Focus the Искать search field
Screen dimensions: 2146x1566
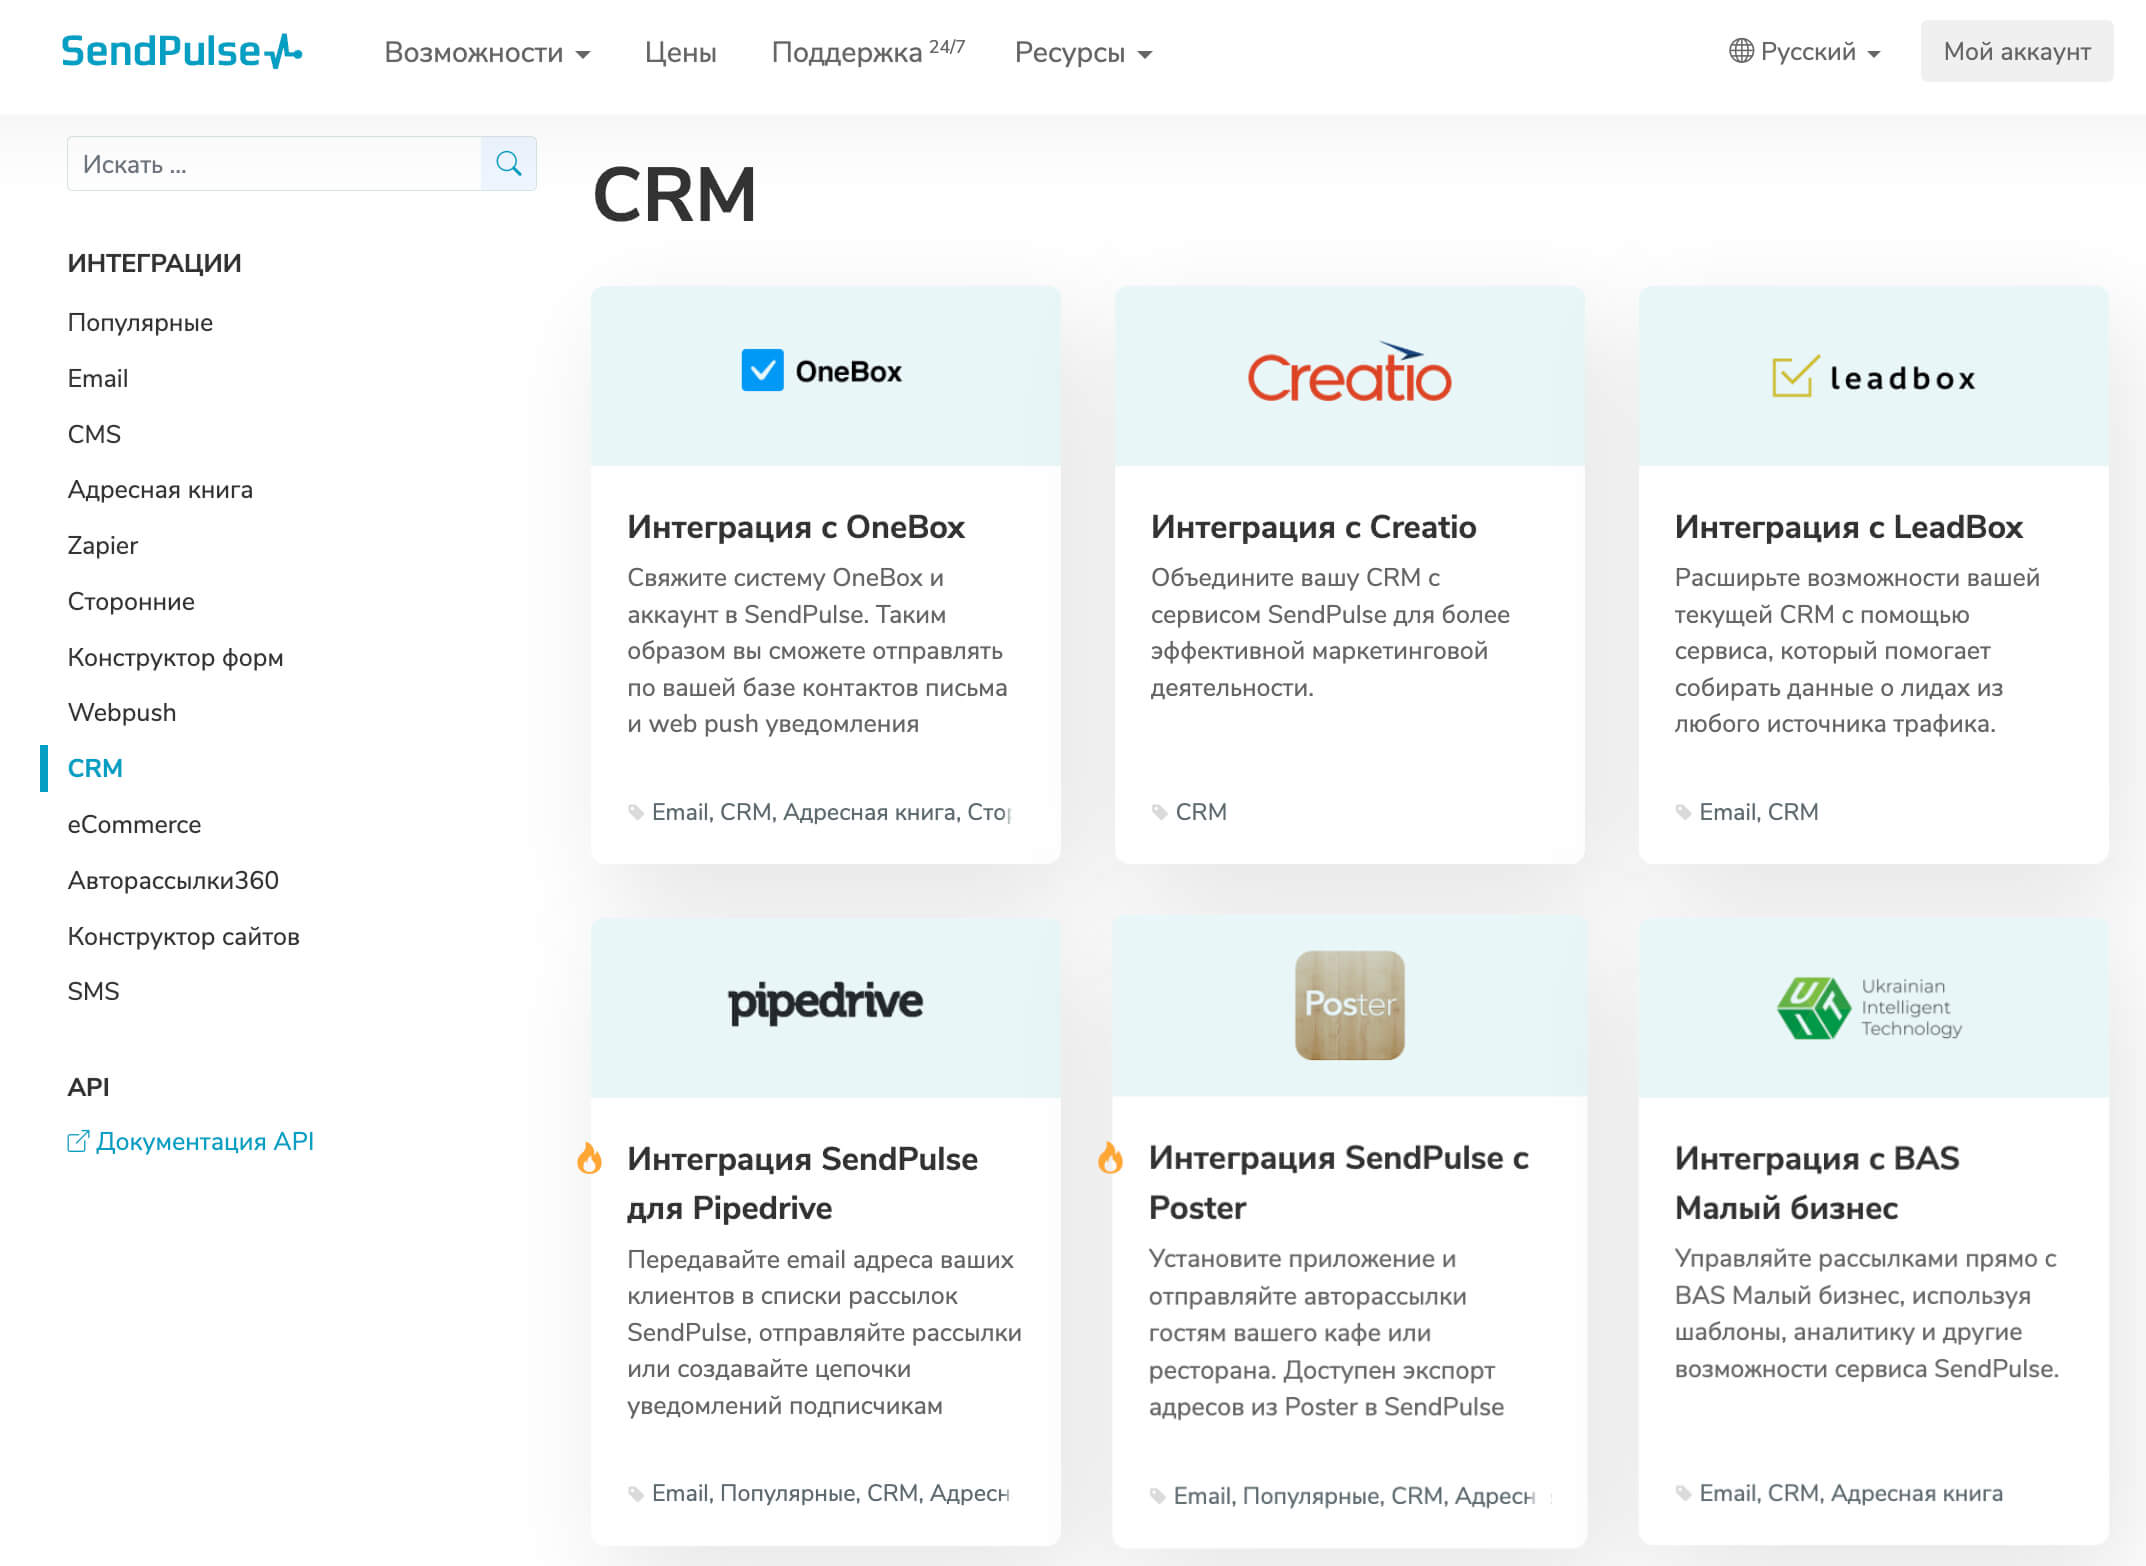[x=274, y=163]
